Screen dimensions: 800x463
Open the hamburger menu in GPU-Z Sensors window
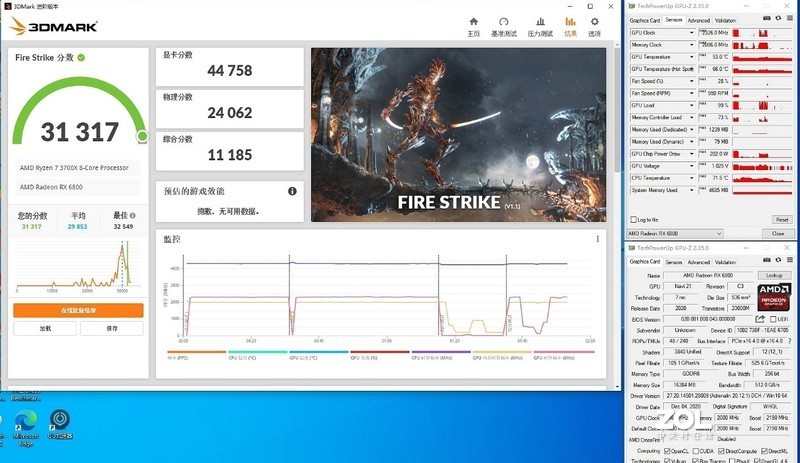790,18
